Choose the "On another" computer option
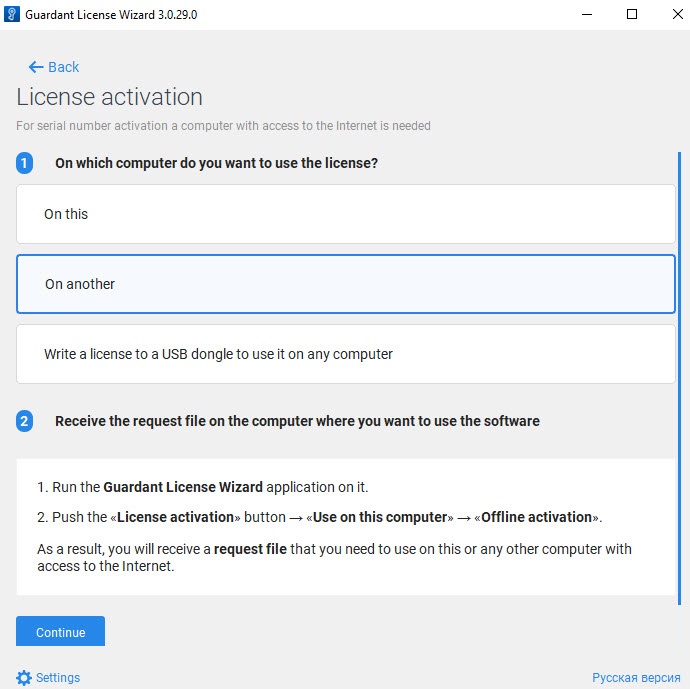 coord(346,284)
